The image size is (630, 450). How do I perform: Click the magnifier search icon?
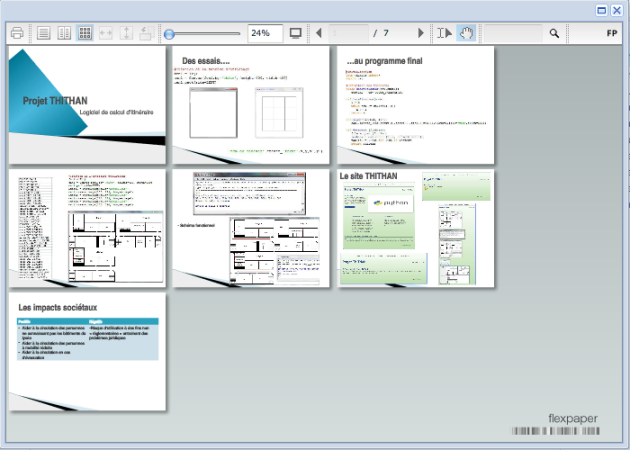(554, 33)
